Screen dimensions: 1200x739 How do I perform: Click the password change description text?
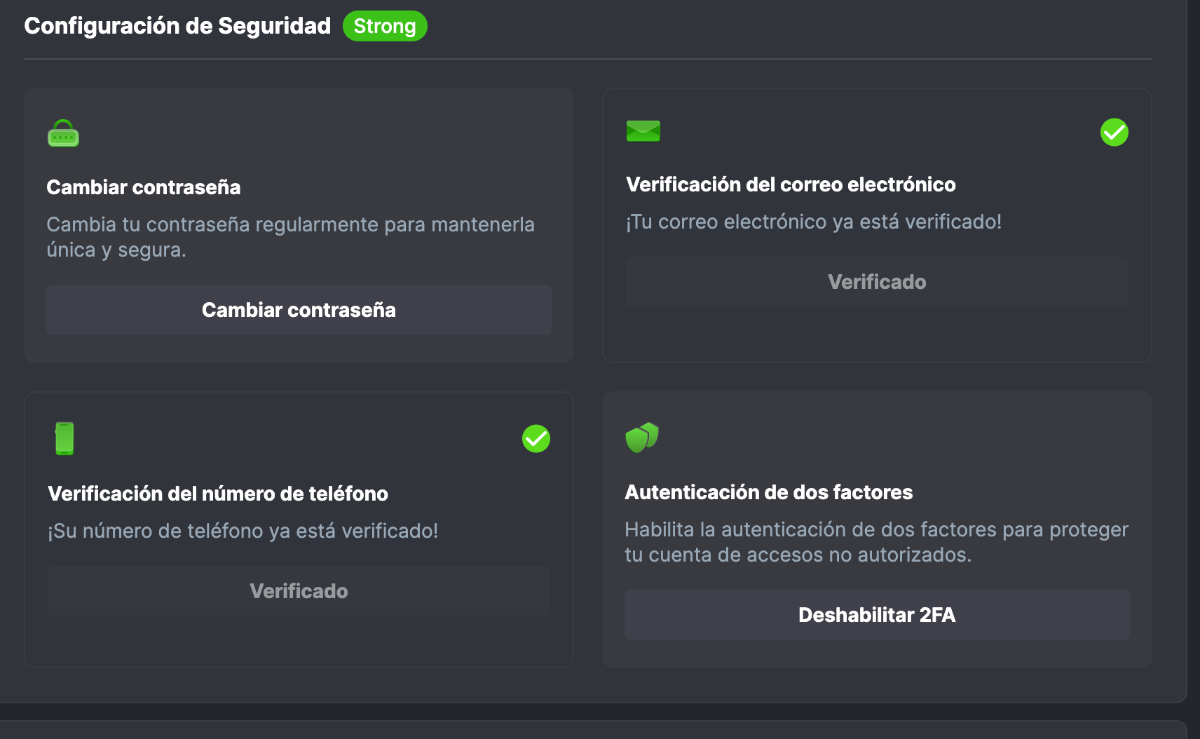click(290, 237)
